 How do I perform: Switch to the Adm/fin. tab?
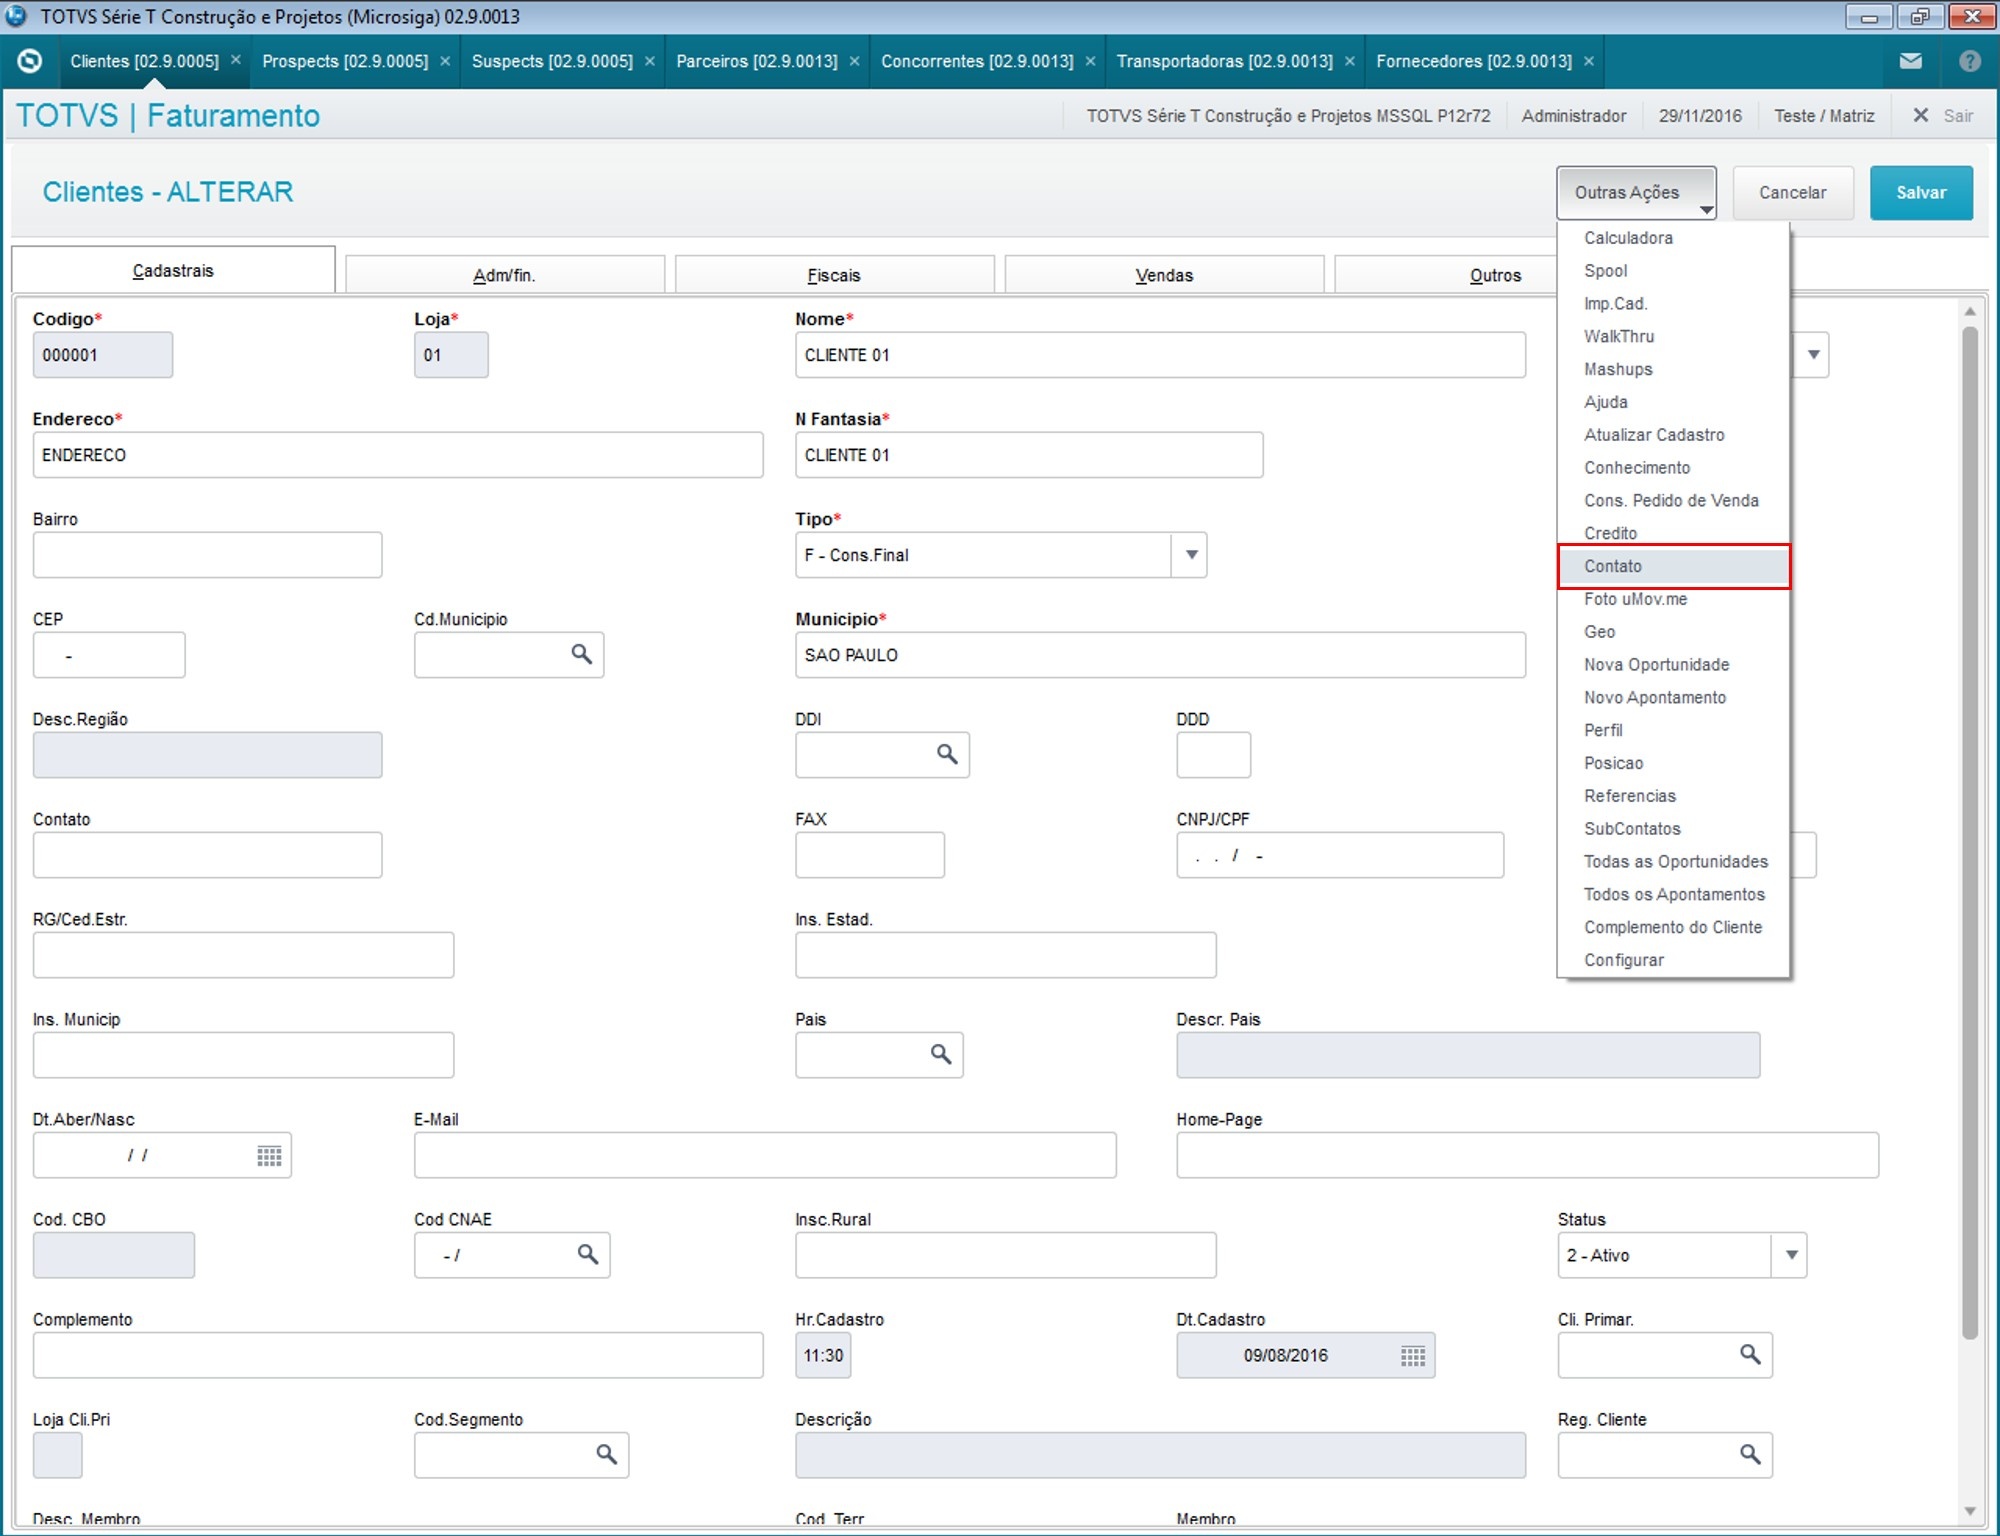click(504, 275)
